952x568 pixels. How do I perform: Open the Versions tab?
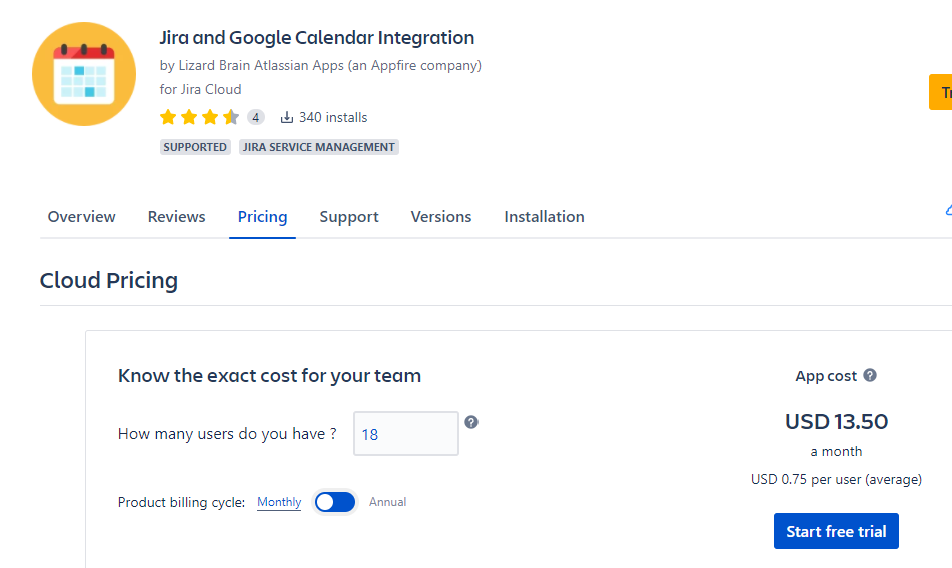(x=441, y=217)
